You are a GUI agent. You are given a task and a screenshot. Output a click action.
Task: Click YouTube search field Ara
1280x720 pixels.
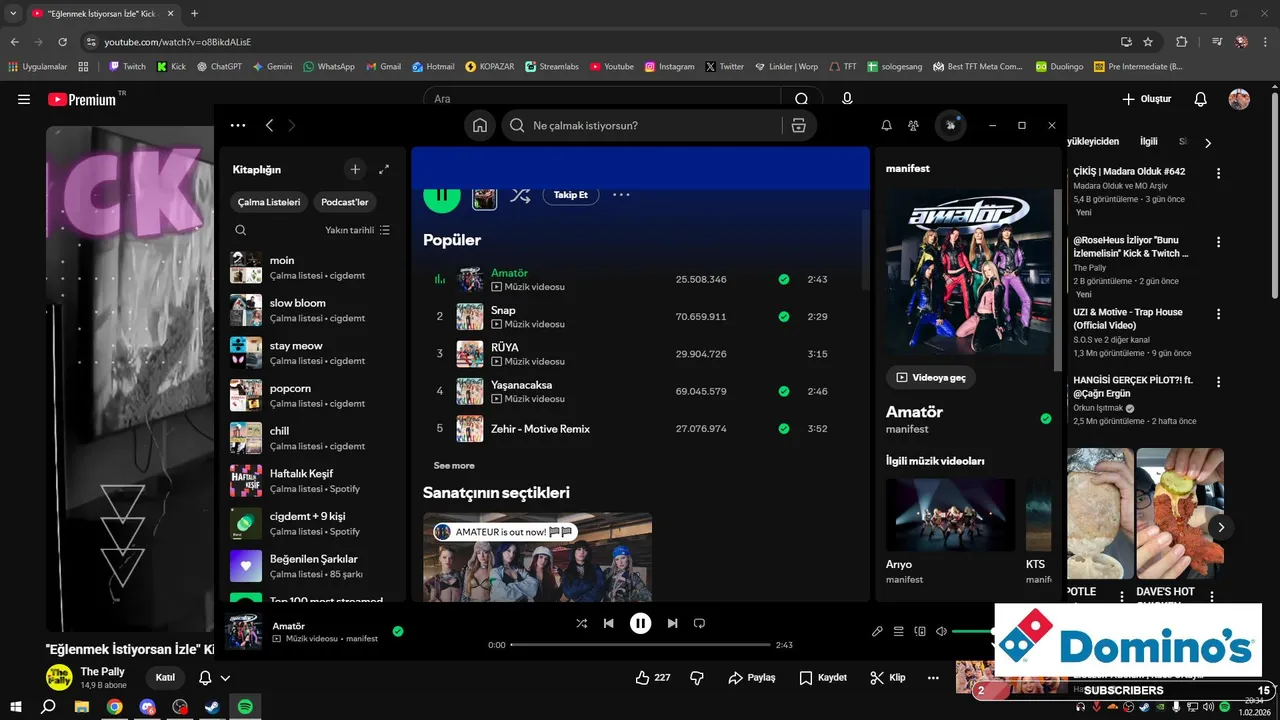602,99
